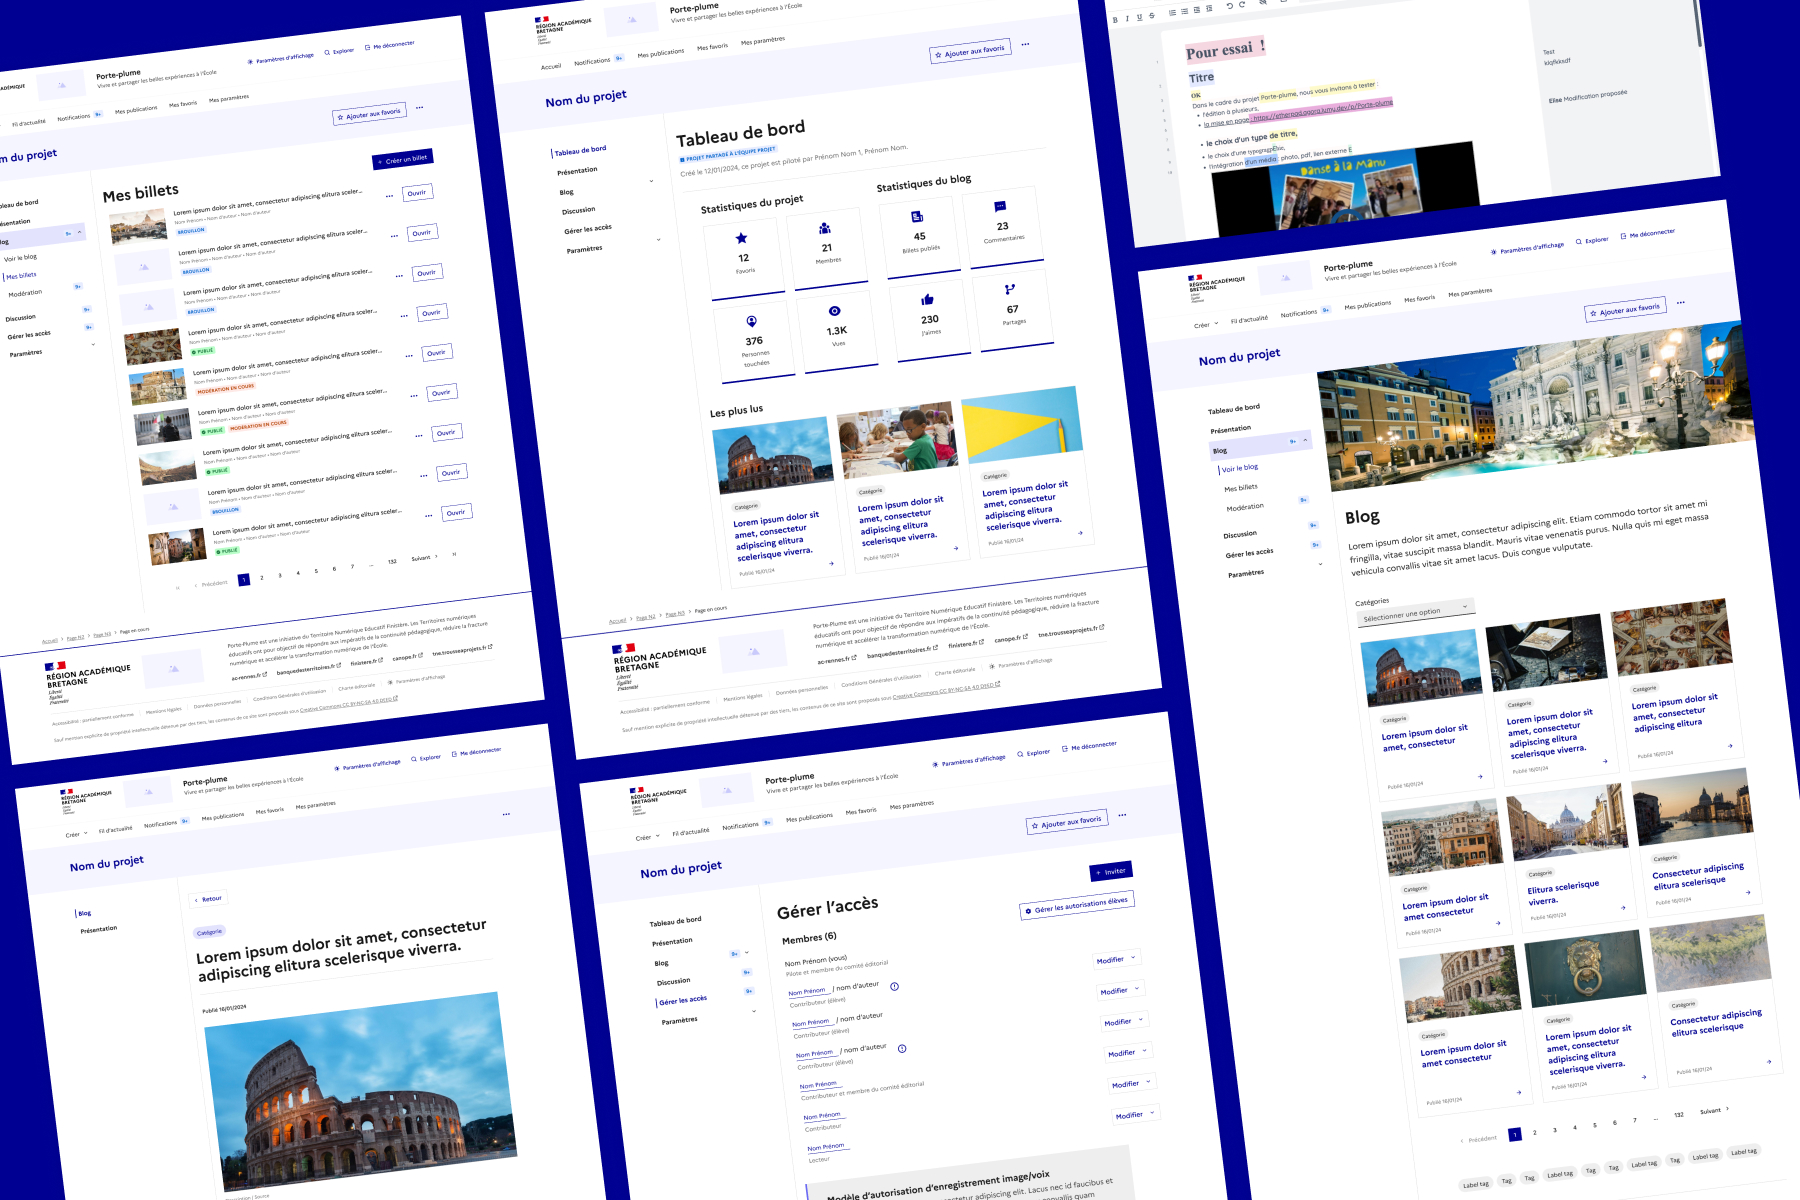Click the Commentaires speech bubble statistic icon
Screen dimensions: 1800x1200
click(1000, 207)
